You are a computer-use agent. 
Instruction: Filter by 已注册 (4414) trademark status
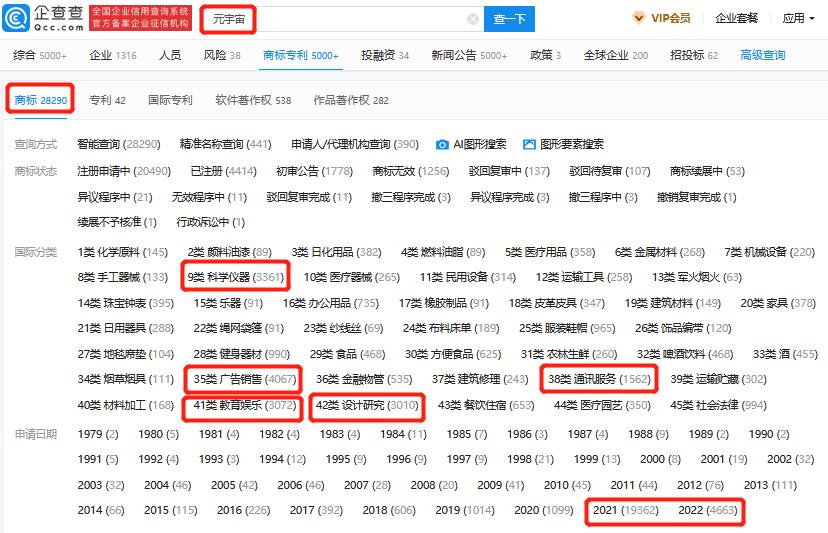(223, 171)
